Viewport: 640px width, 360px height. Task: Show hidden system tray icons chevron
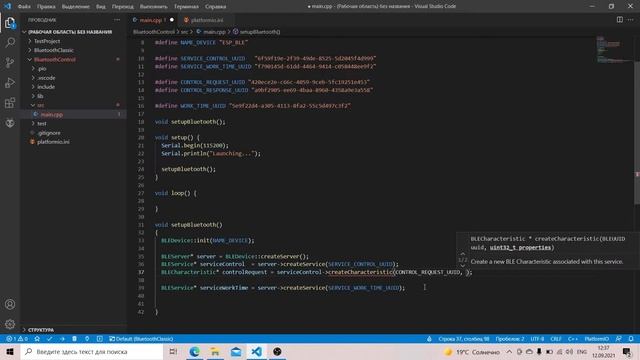point(509,351)
